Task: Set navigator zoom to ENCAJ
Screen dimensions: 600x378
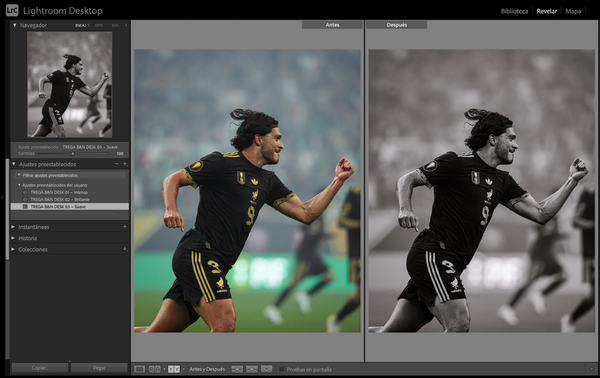Action: tap(80, 25)
